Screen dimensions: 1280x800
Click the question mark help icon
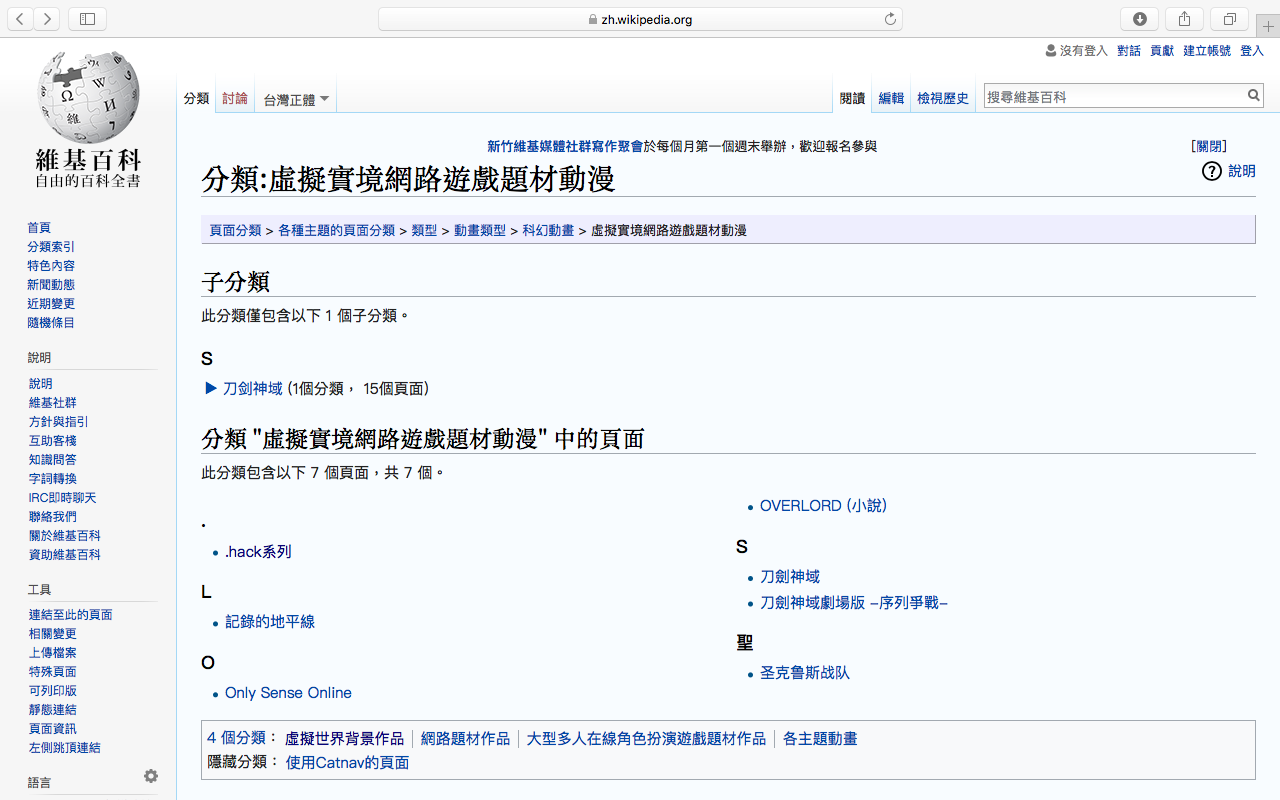1211,171
